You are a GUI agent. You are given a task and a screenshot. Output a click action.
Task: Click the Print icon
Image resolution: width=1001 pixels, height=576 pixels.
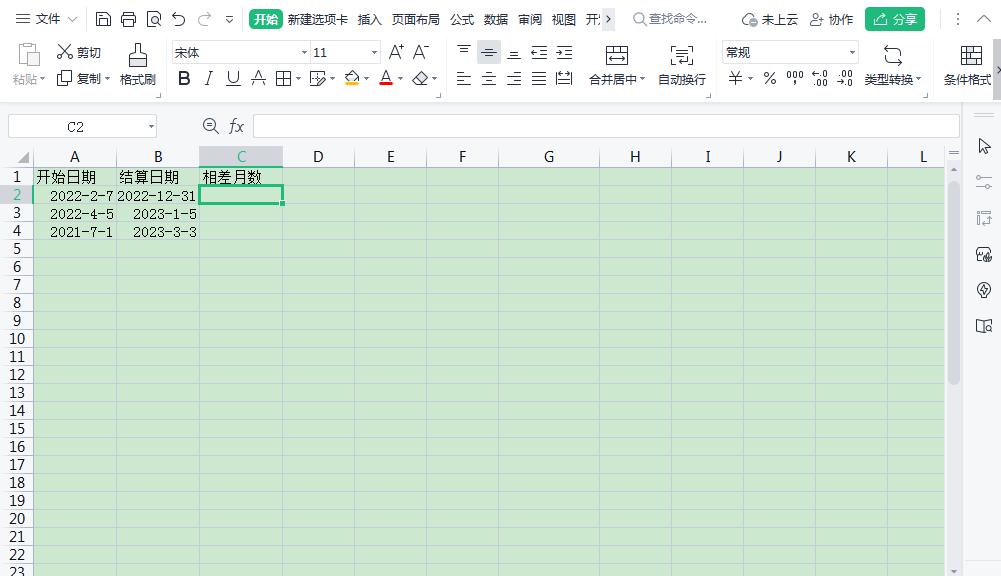pyautogui.click(x=128, y=19)
